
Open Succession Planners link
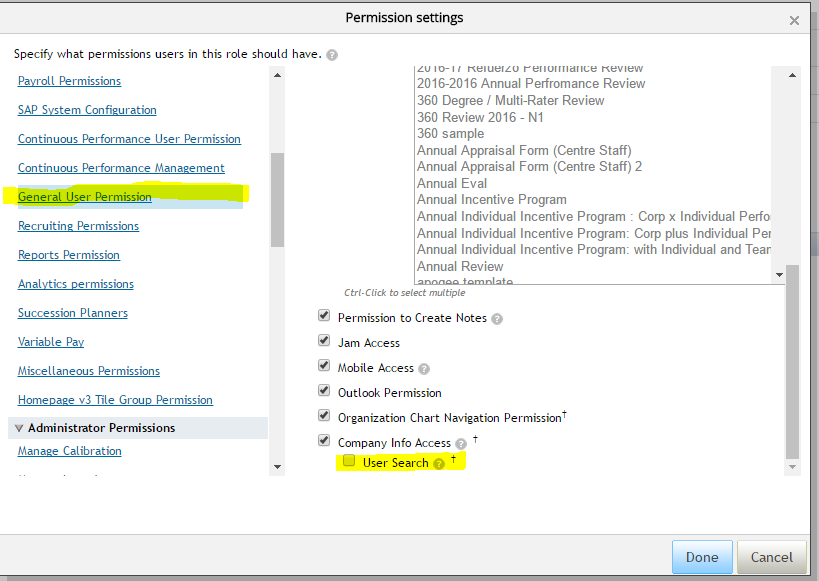click(73, 313)
